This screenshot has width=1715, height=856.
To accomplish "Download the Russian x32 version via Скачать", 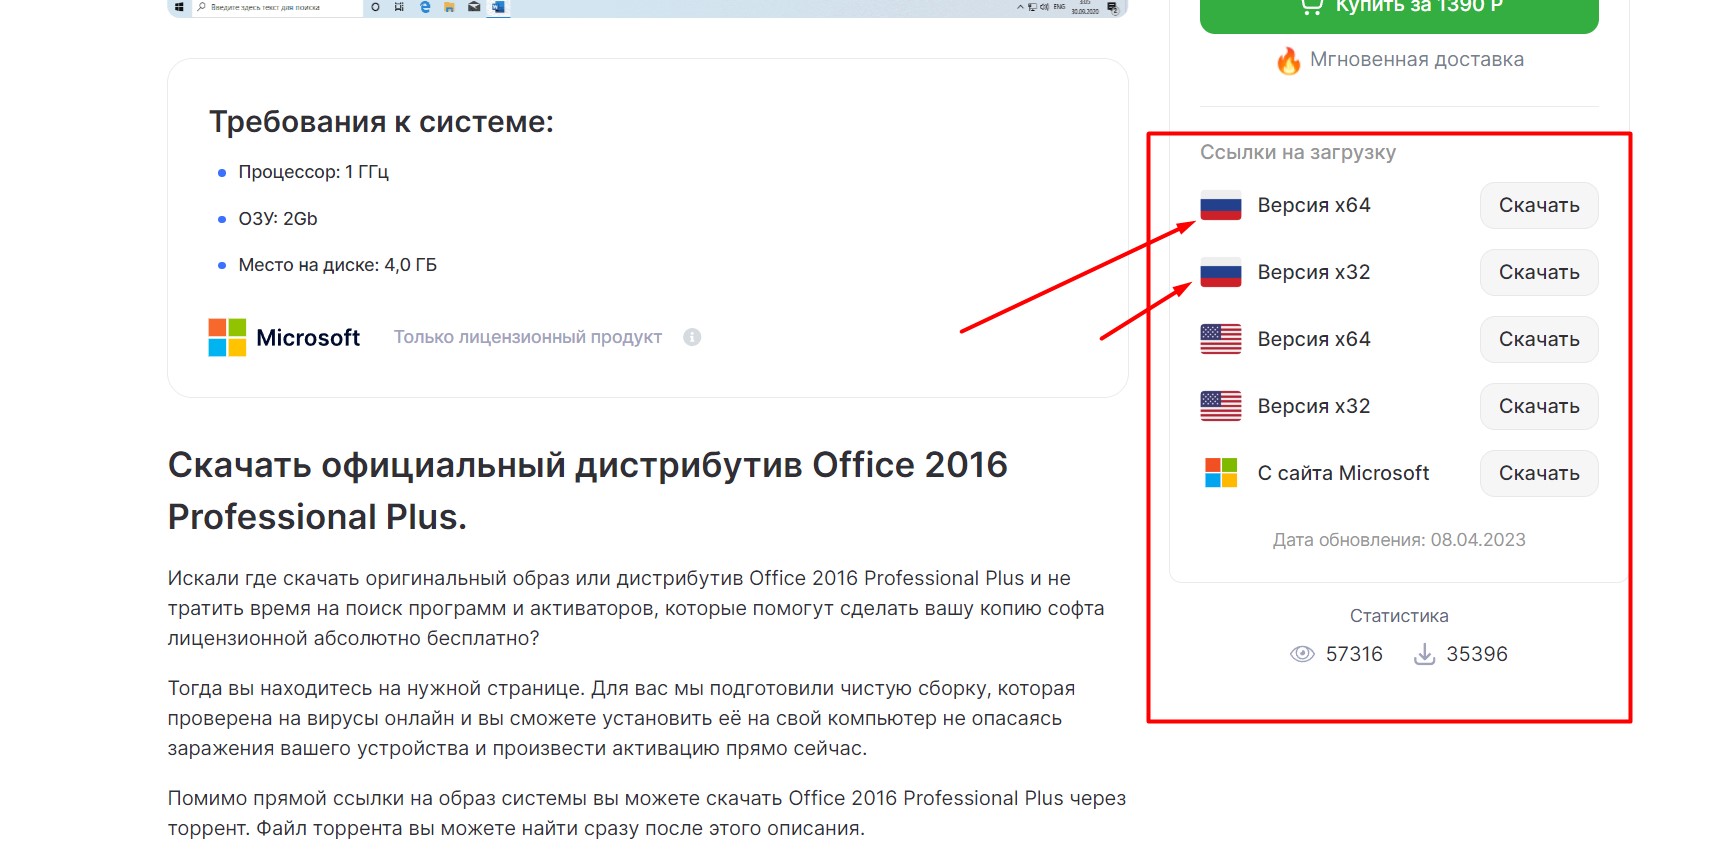I will pos(1539,273).
